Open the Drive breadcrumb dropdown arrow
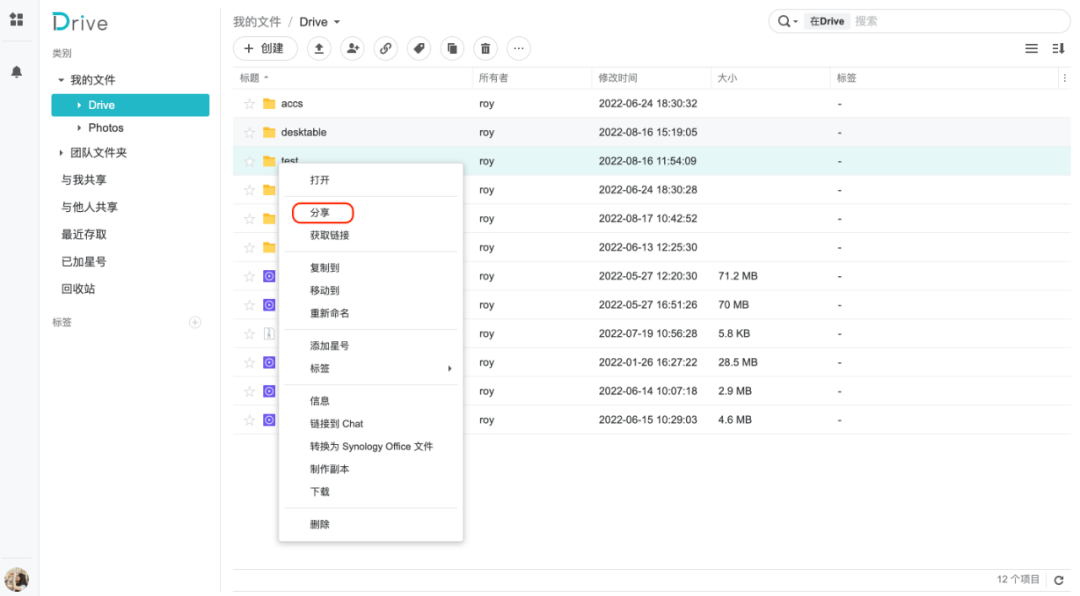The width and height of the screenshot is (1080, 596). point(337,22)
